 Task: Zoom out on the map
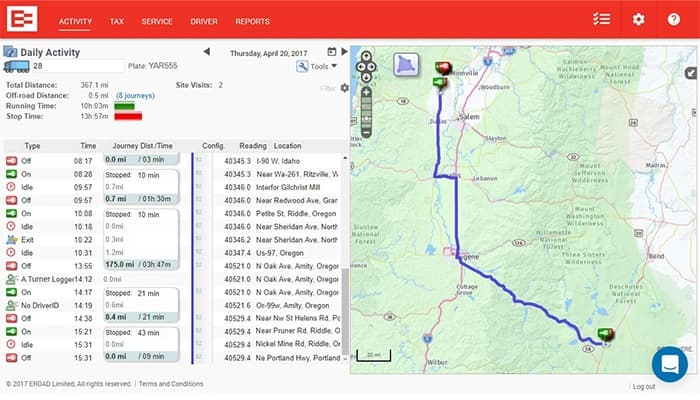click(367, 132)
